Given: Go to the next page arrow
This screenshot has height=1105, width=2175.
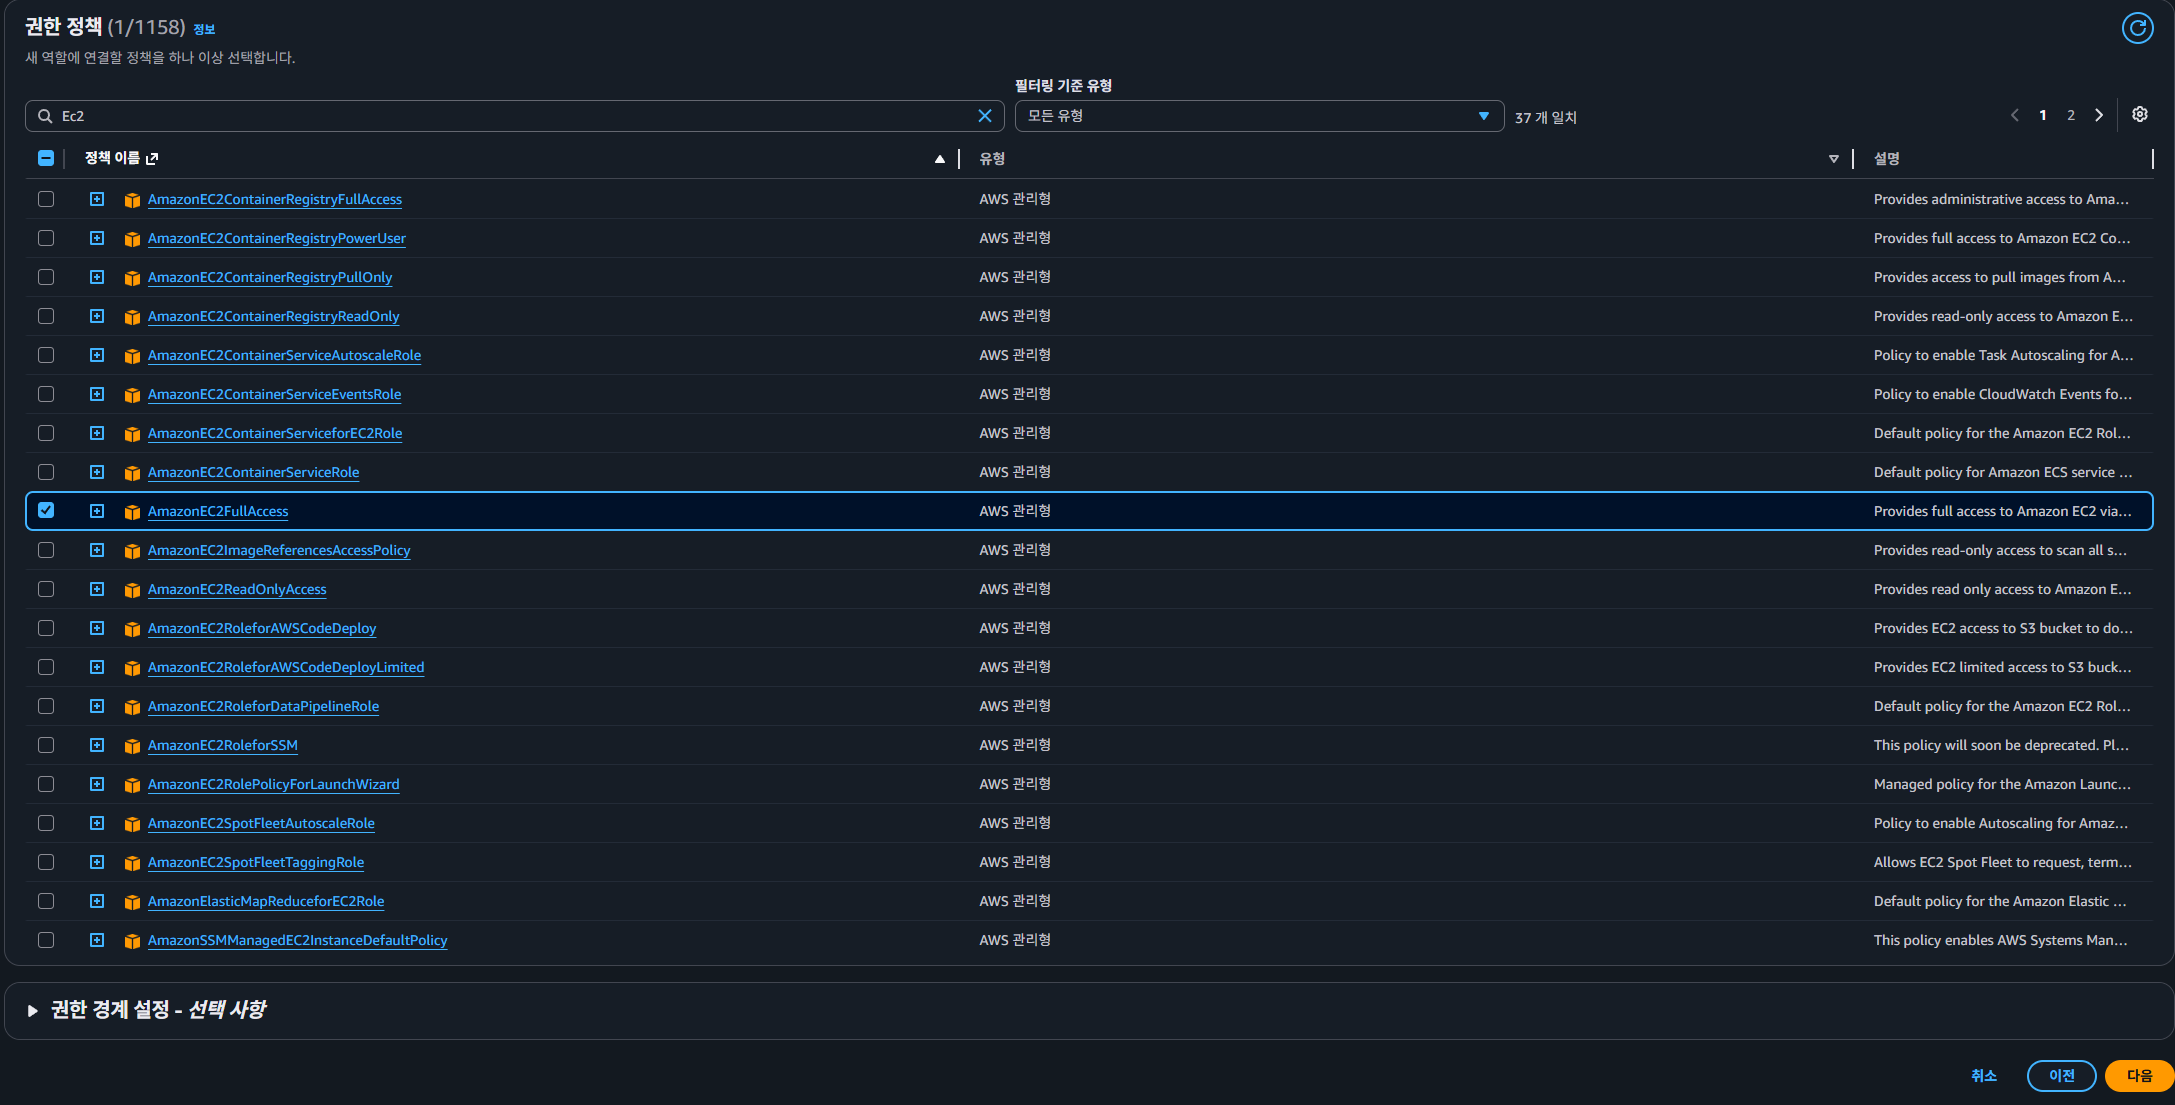Looking at the screenshot, I should [2099, 115].
